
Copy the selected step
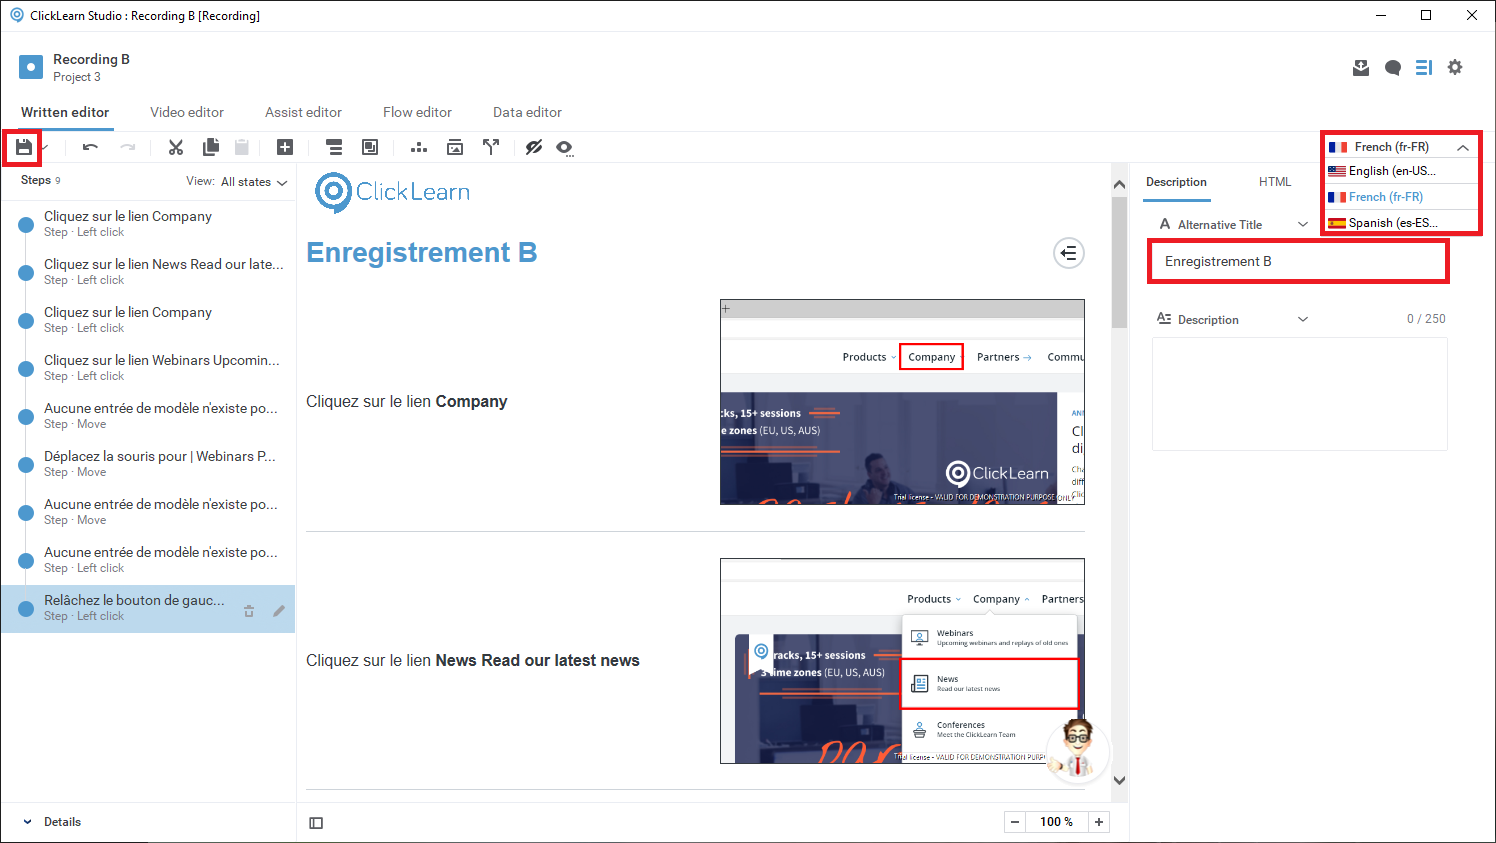click(x=211, y=148)
